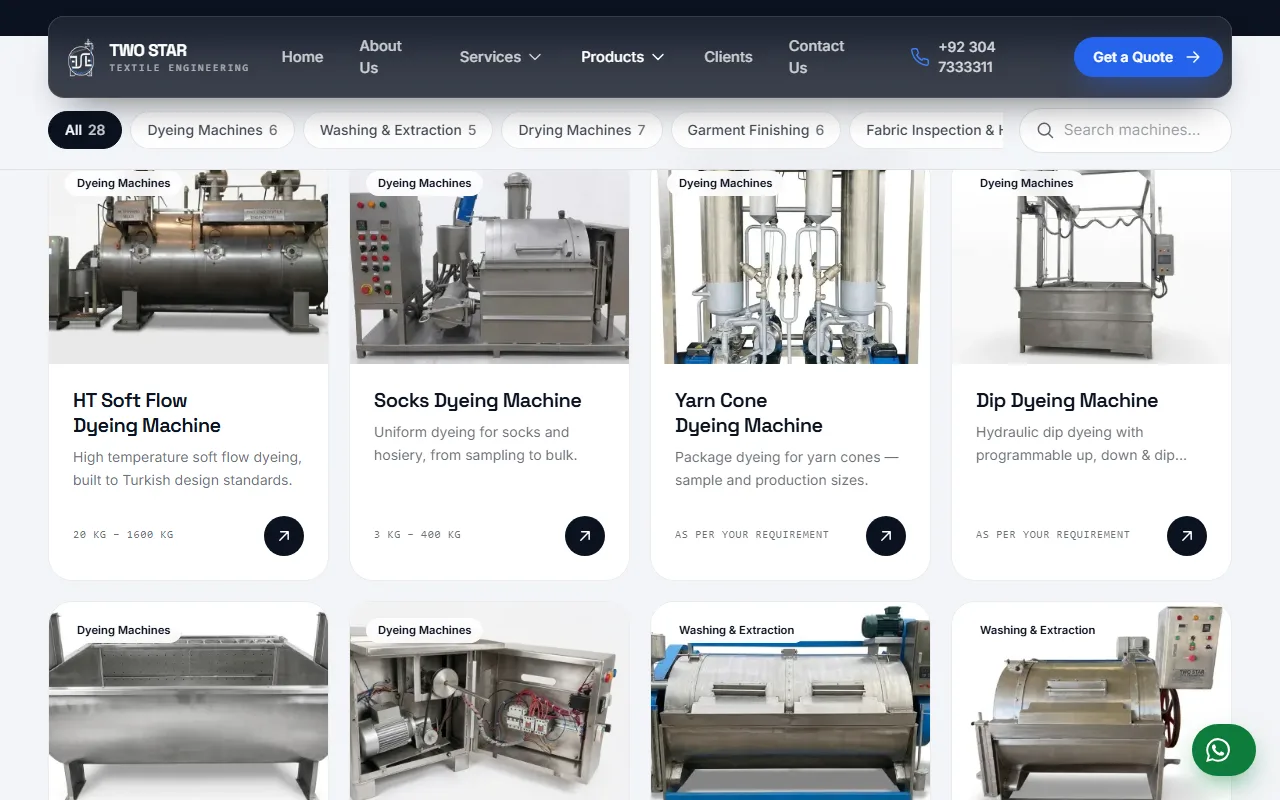Click the Yarn Cone Dyeing Machine title

pos(749,413)
